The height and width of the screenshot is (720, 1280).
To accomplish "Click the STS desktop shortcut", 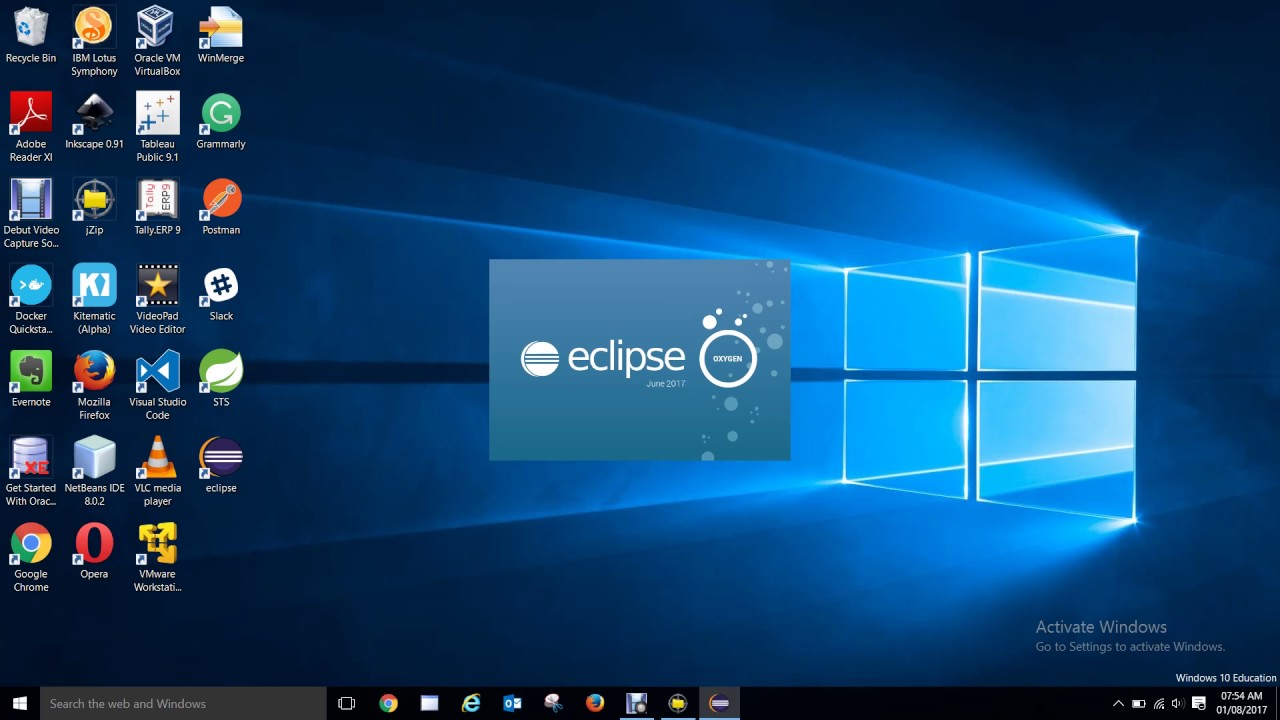I will (221, 380).
